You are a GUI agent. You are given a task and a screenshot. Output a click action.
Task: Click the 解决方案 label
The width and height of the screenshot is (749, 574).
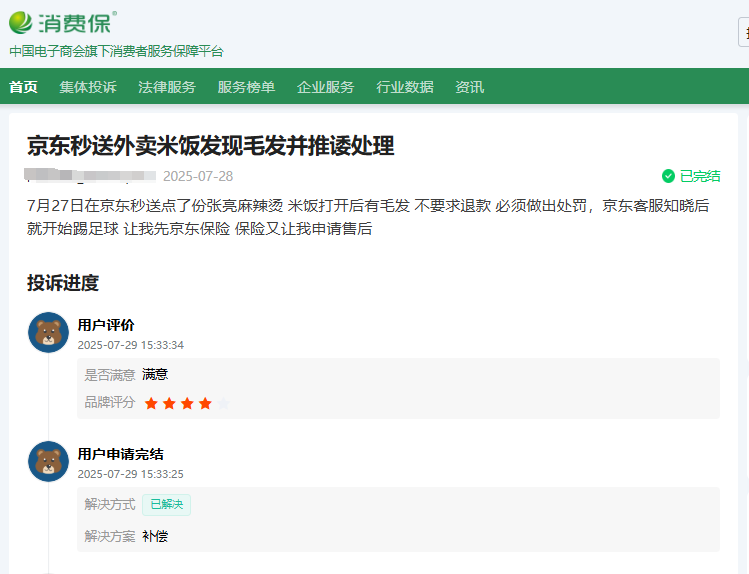point(110,536)
